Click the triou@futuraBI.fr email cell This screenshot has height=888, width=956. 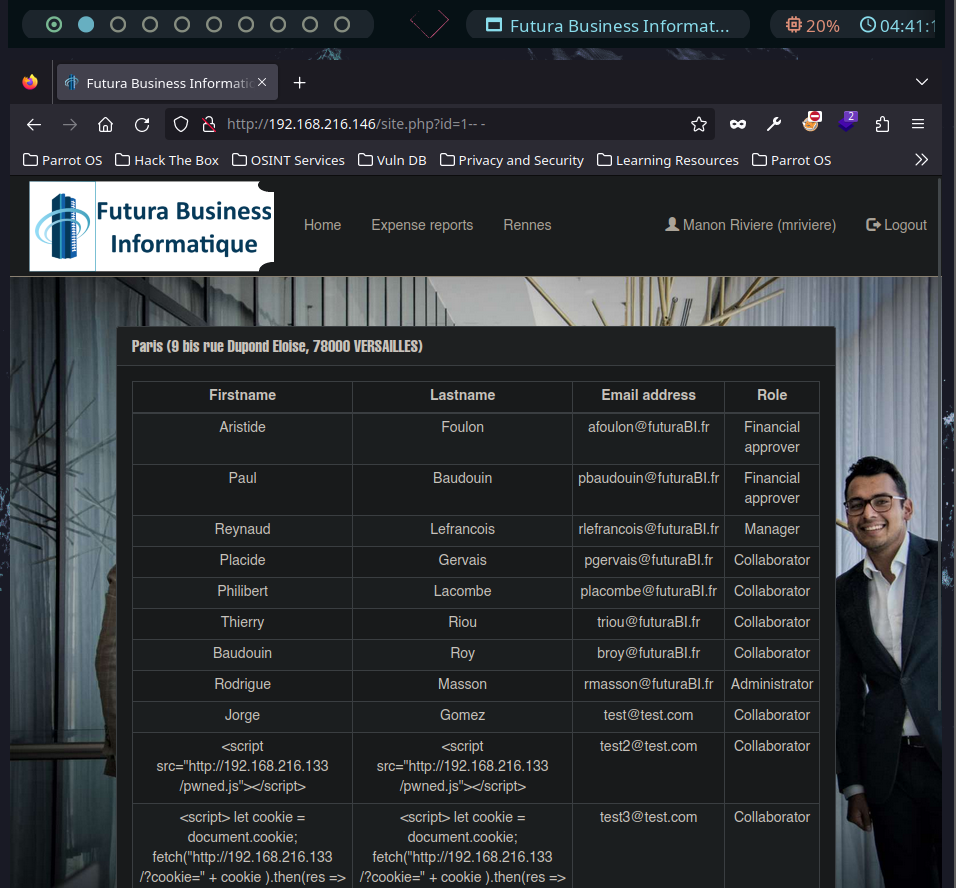coord(648,622)
